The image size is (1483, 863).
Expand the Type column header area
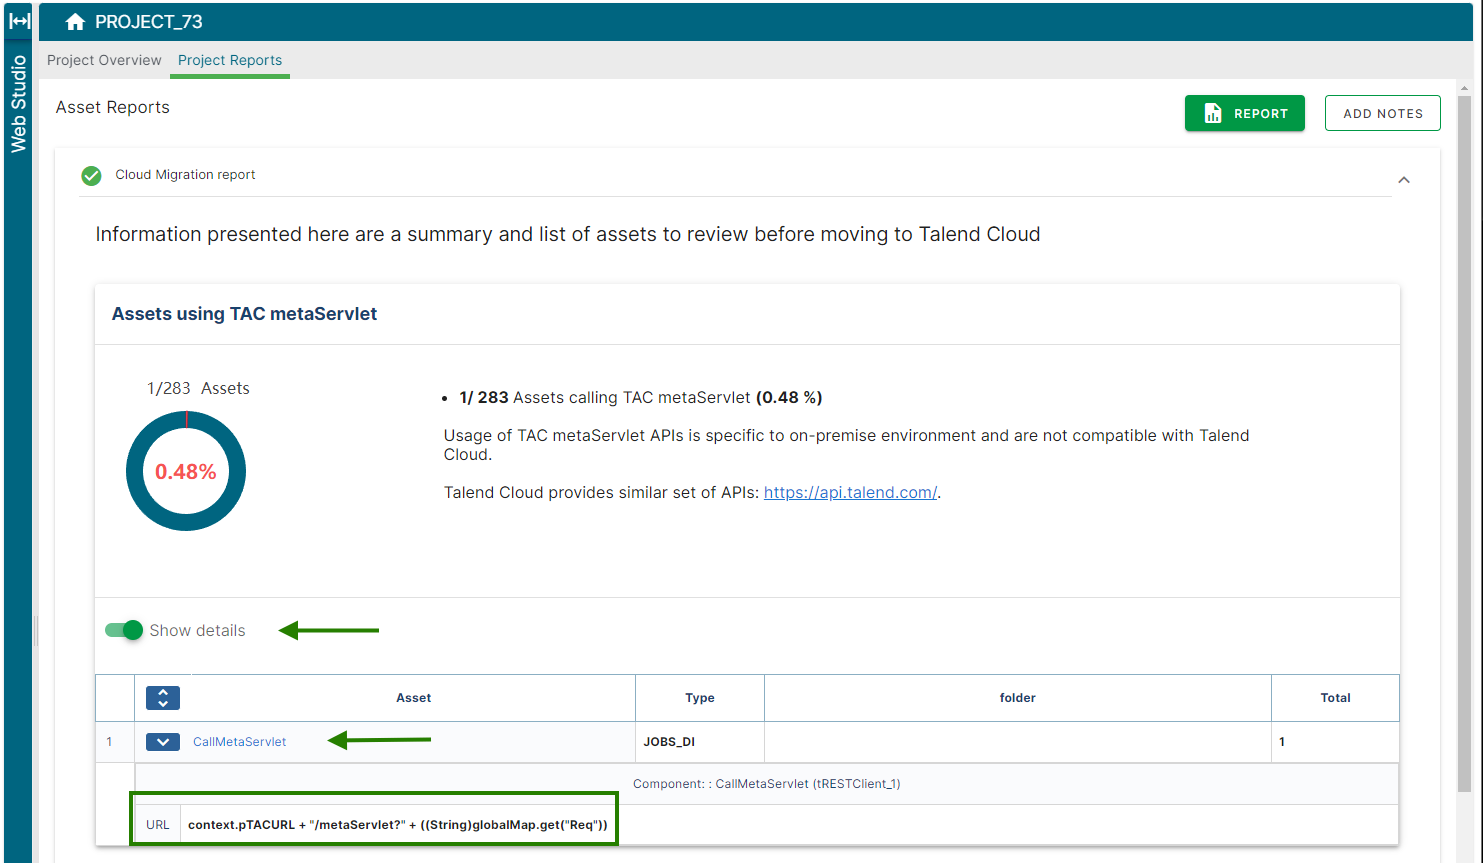[x=699, y=697]
